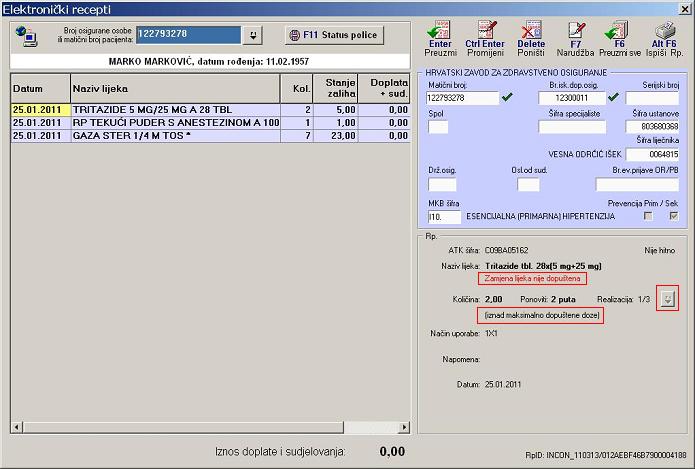Image resolution: width=695 pixels, height=469 pixels.
Task: Click the Naziv lijeka column header
Action: coord(175,89)
